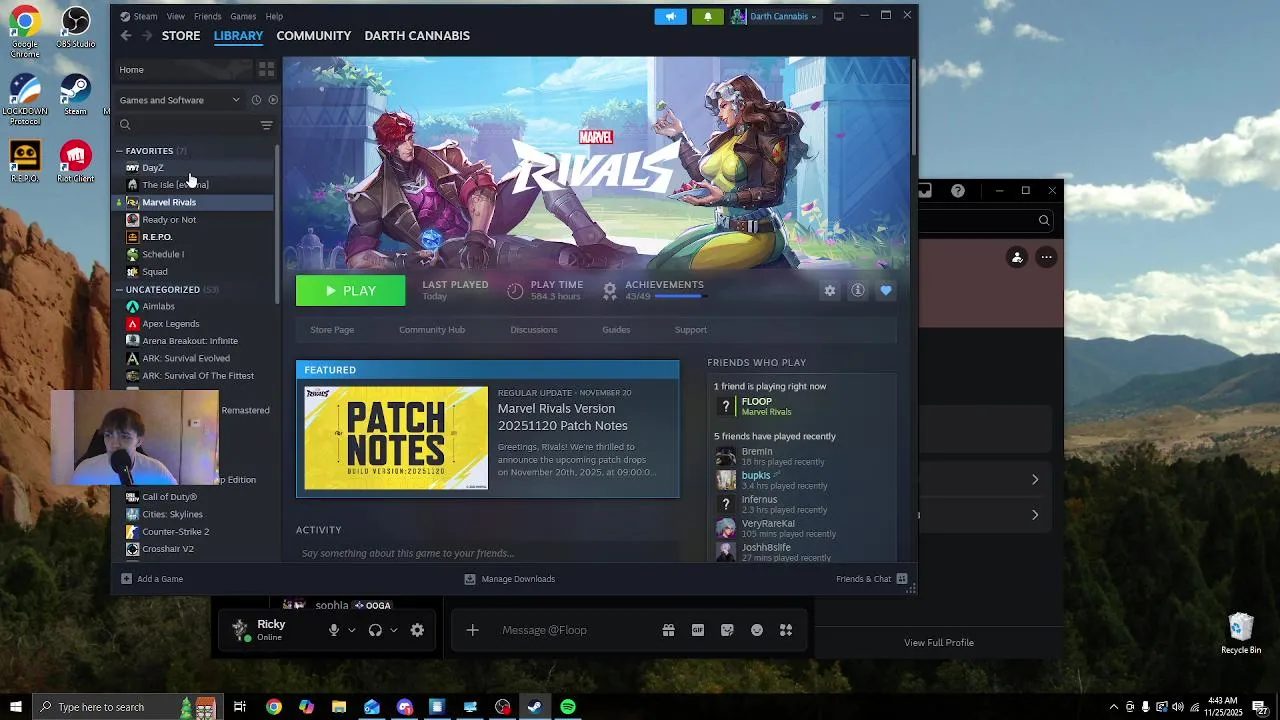Open the Discord GIF picker

[698, 630]
